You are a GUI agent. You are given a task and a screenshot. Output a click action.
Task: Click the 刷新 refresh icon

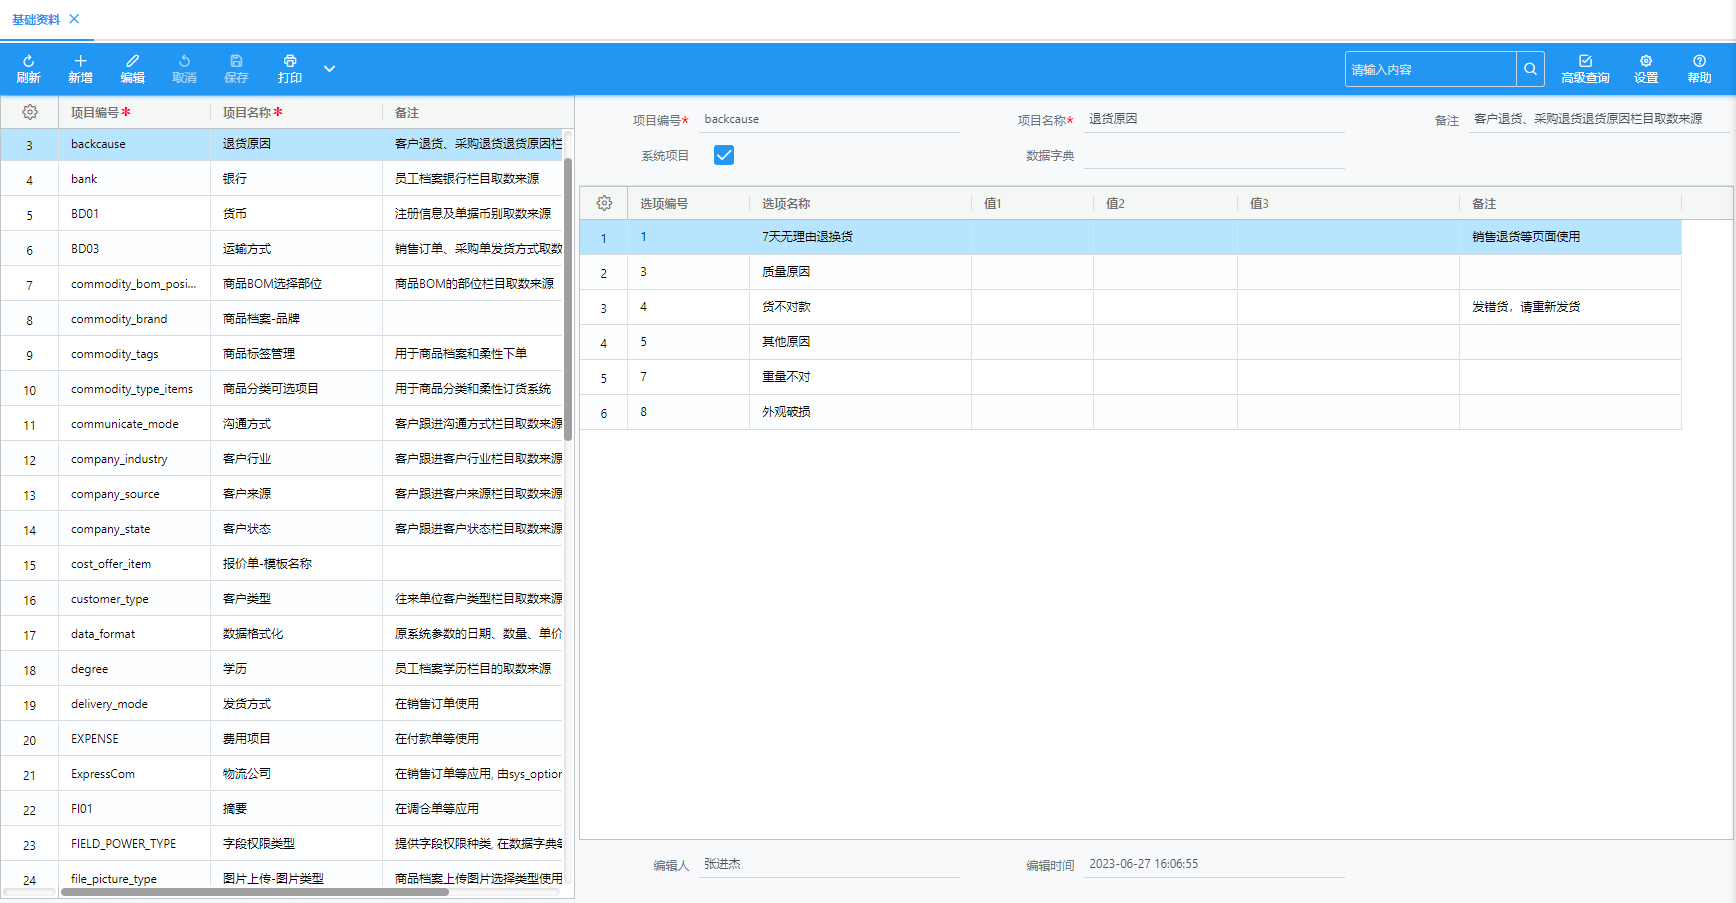click(x=29, y=68)
